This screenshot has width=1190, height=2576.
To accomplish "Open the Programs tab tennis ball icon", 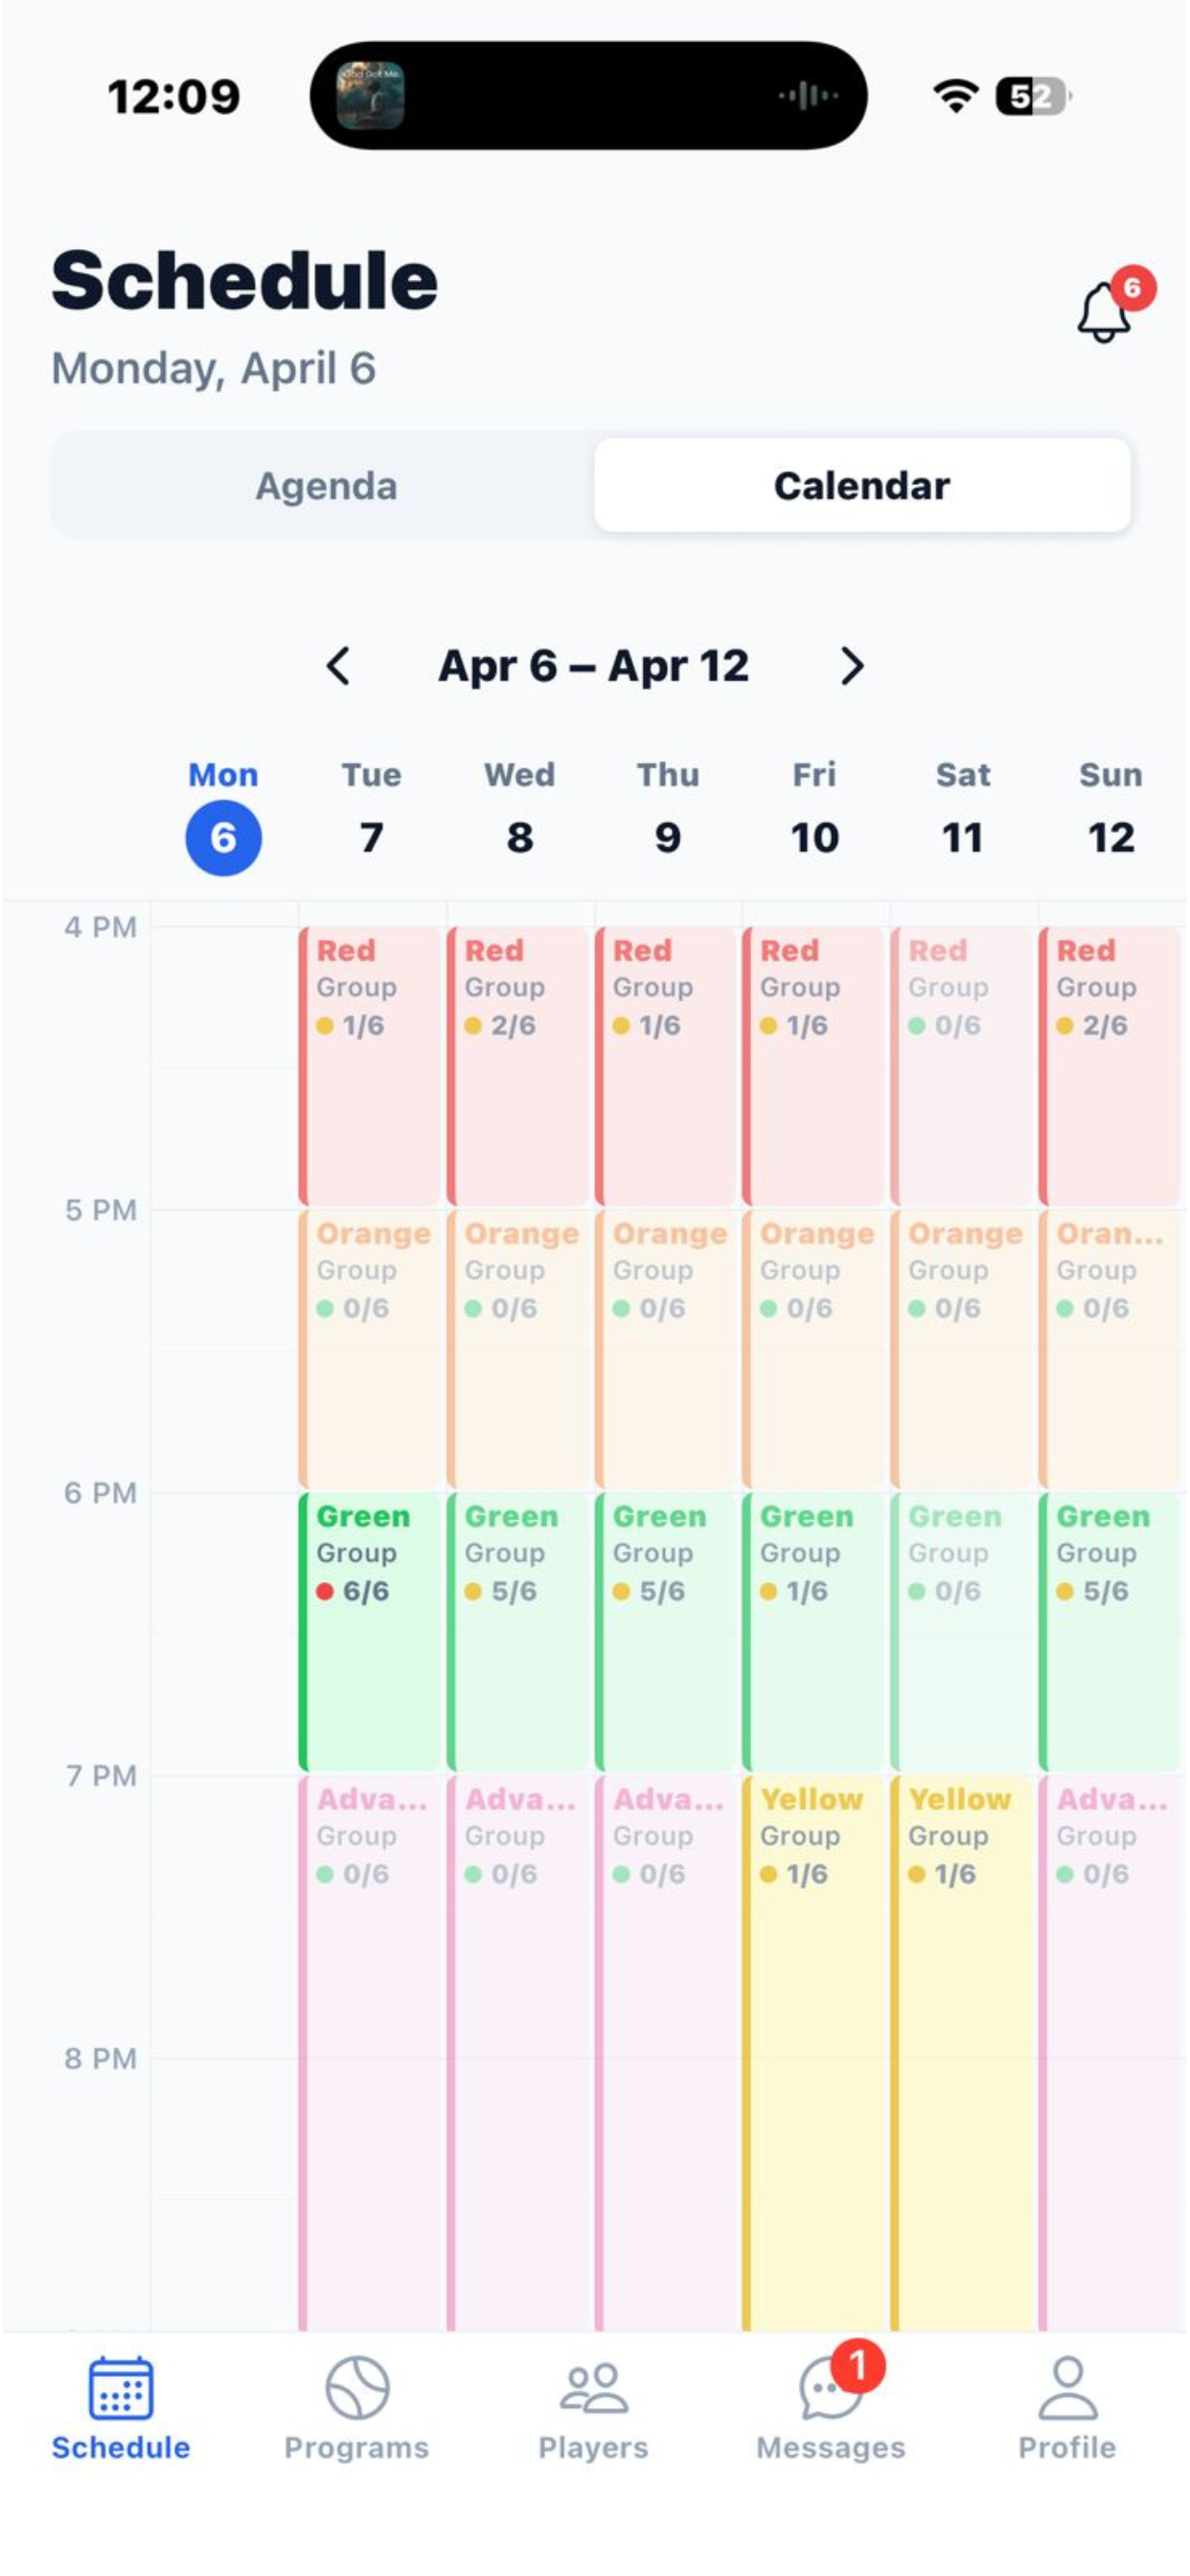I will coord(357,2388).
